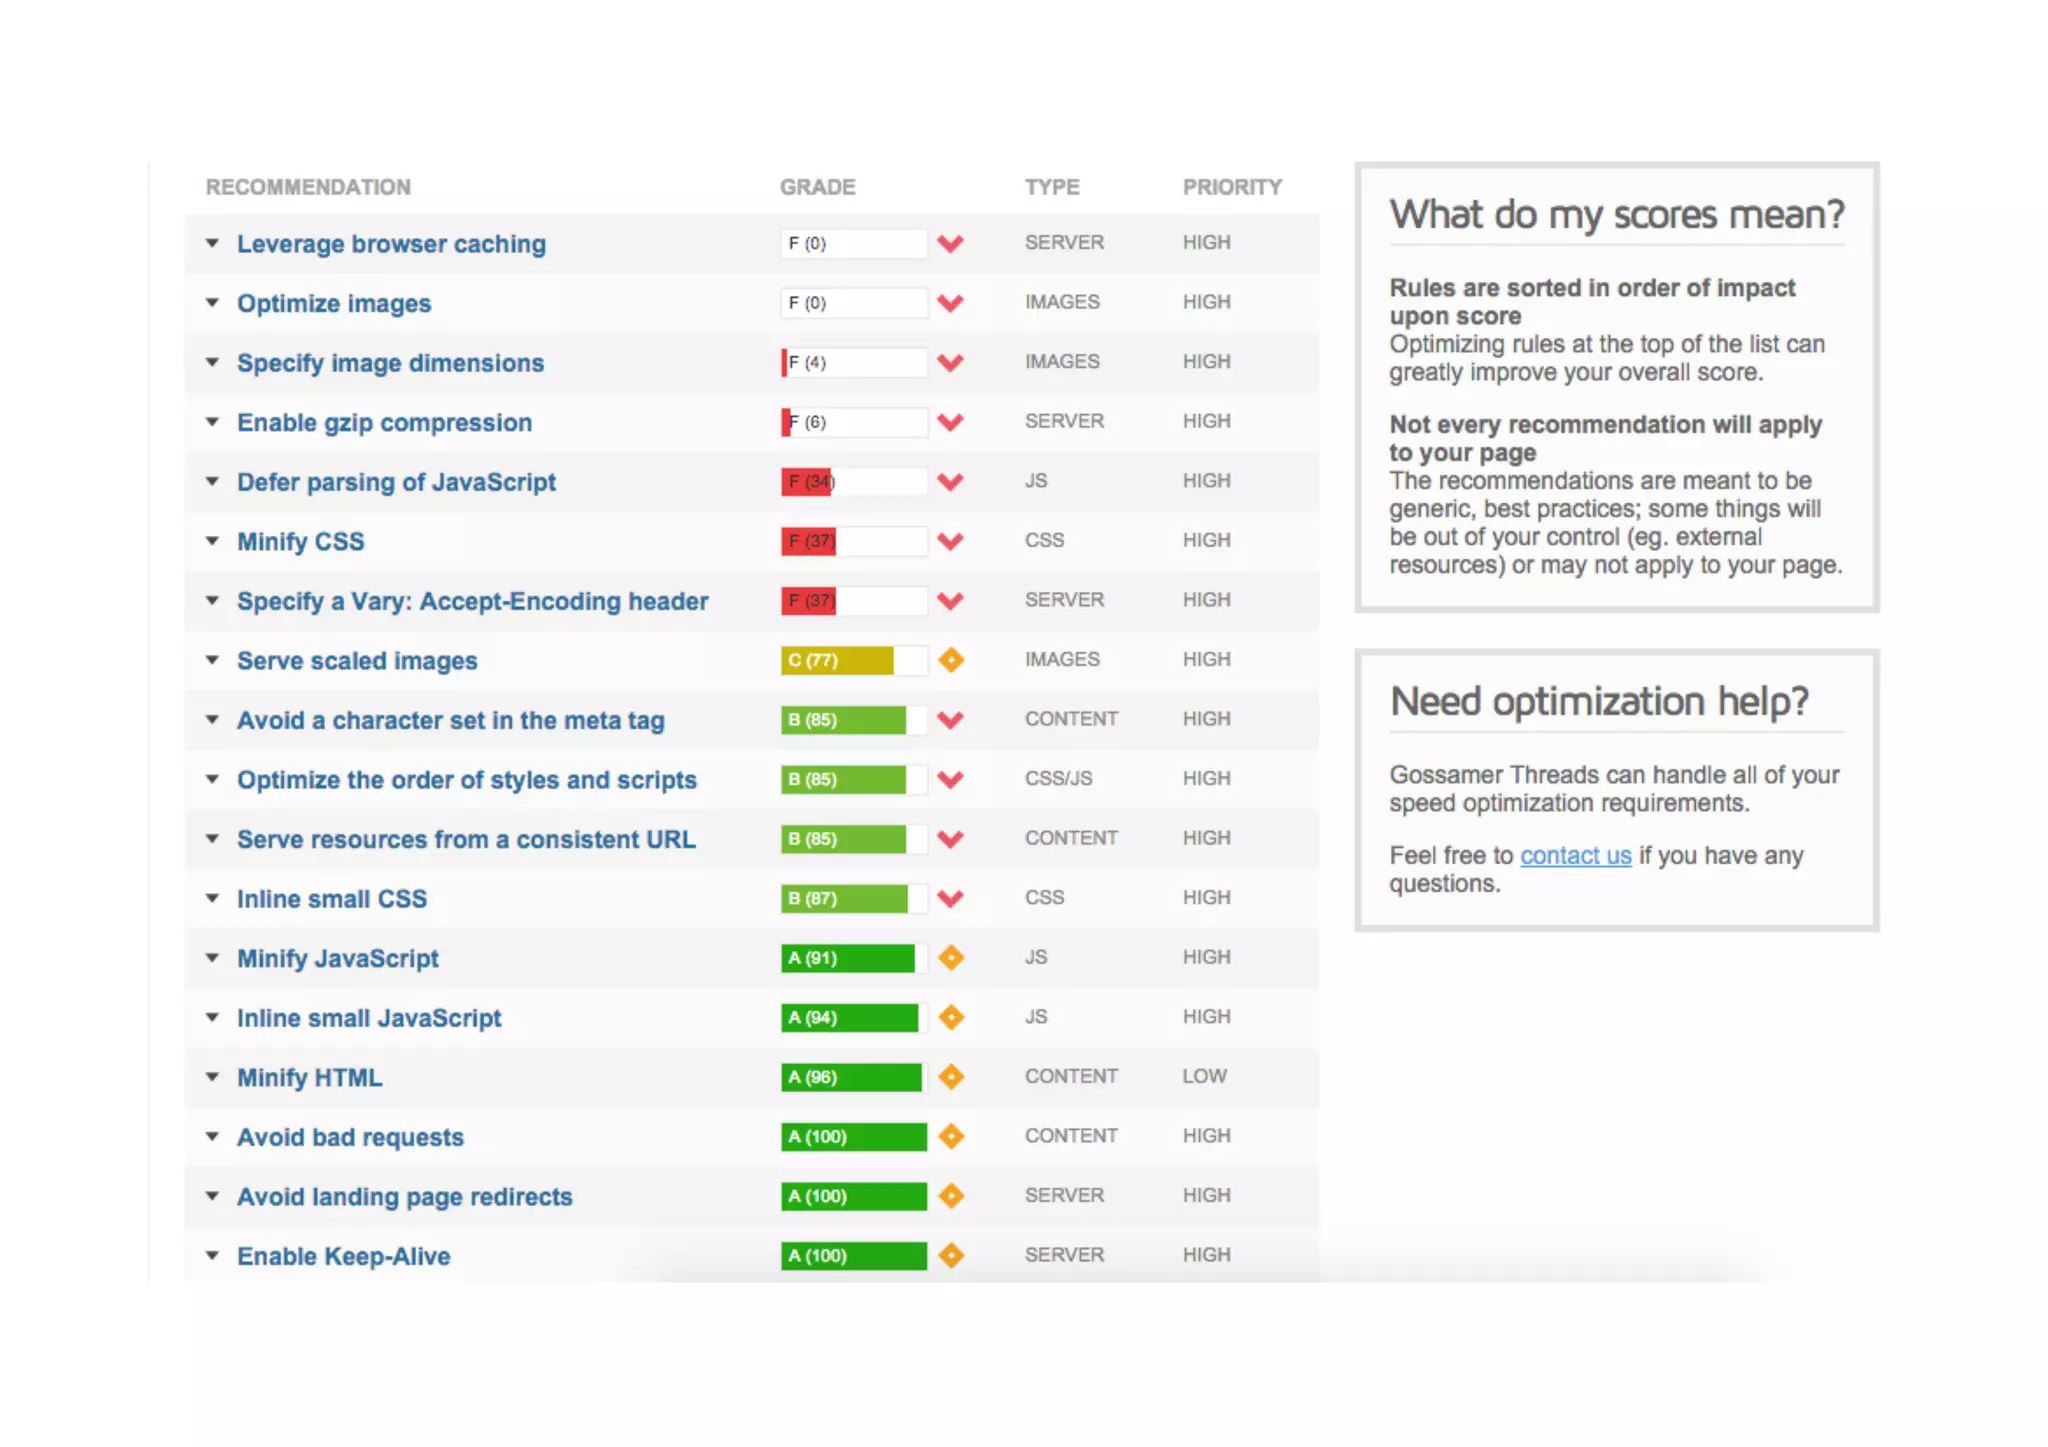Open Specify a Vary: Accept-Encoding header link
The image size is (2048, 1447).
click(472, 601)
